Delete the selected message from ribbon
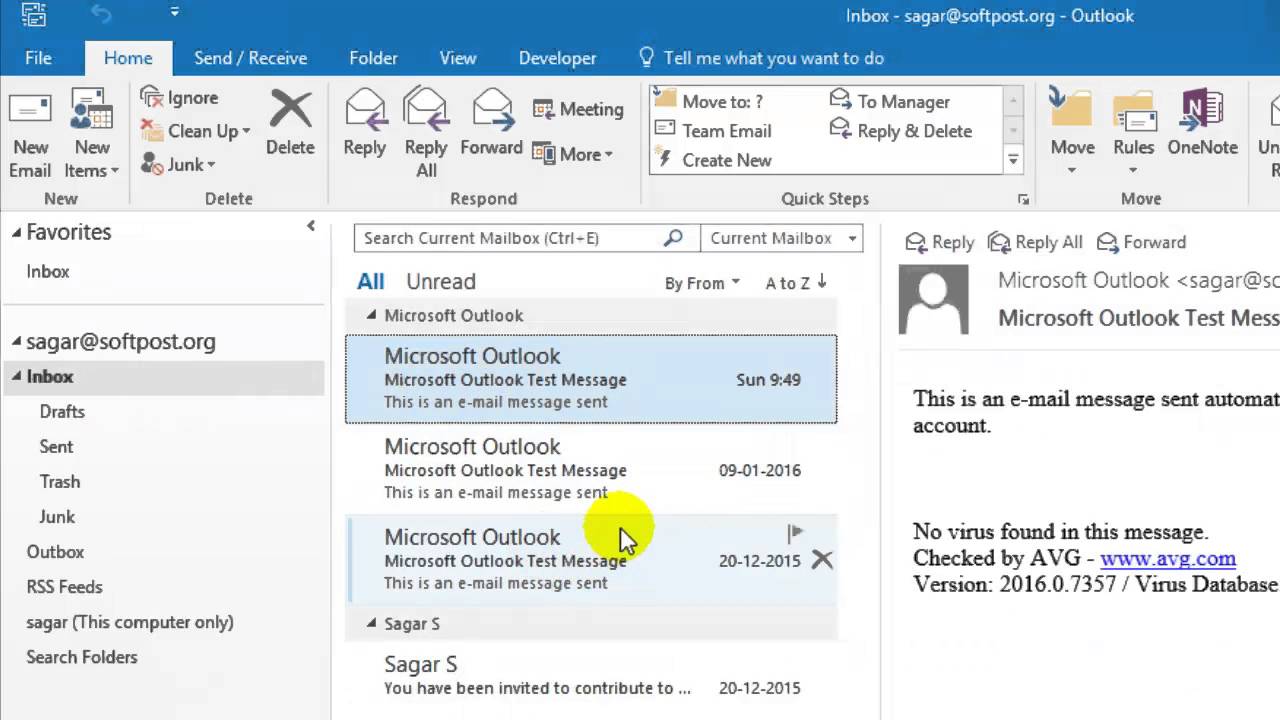Image resolution: width=1280 pixels, height=720 pixels. tap(290, 122)
